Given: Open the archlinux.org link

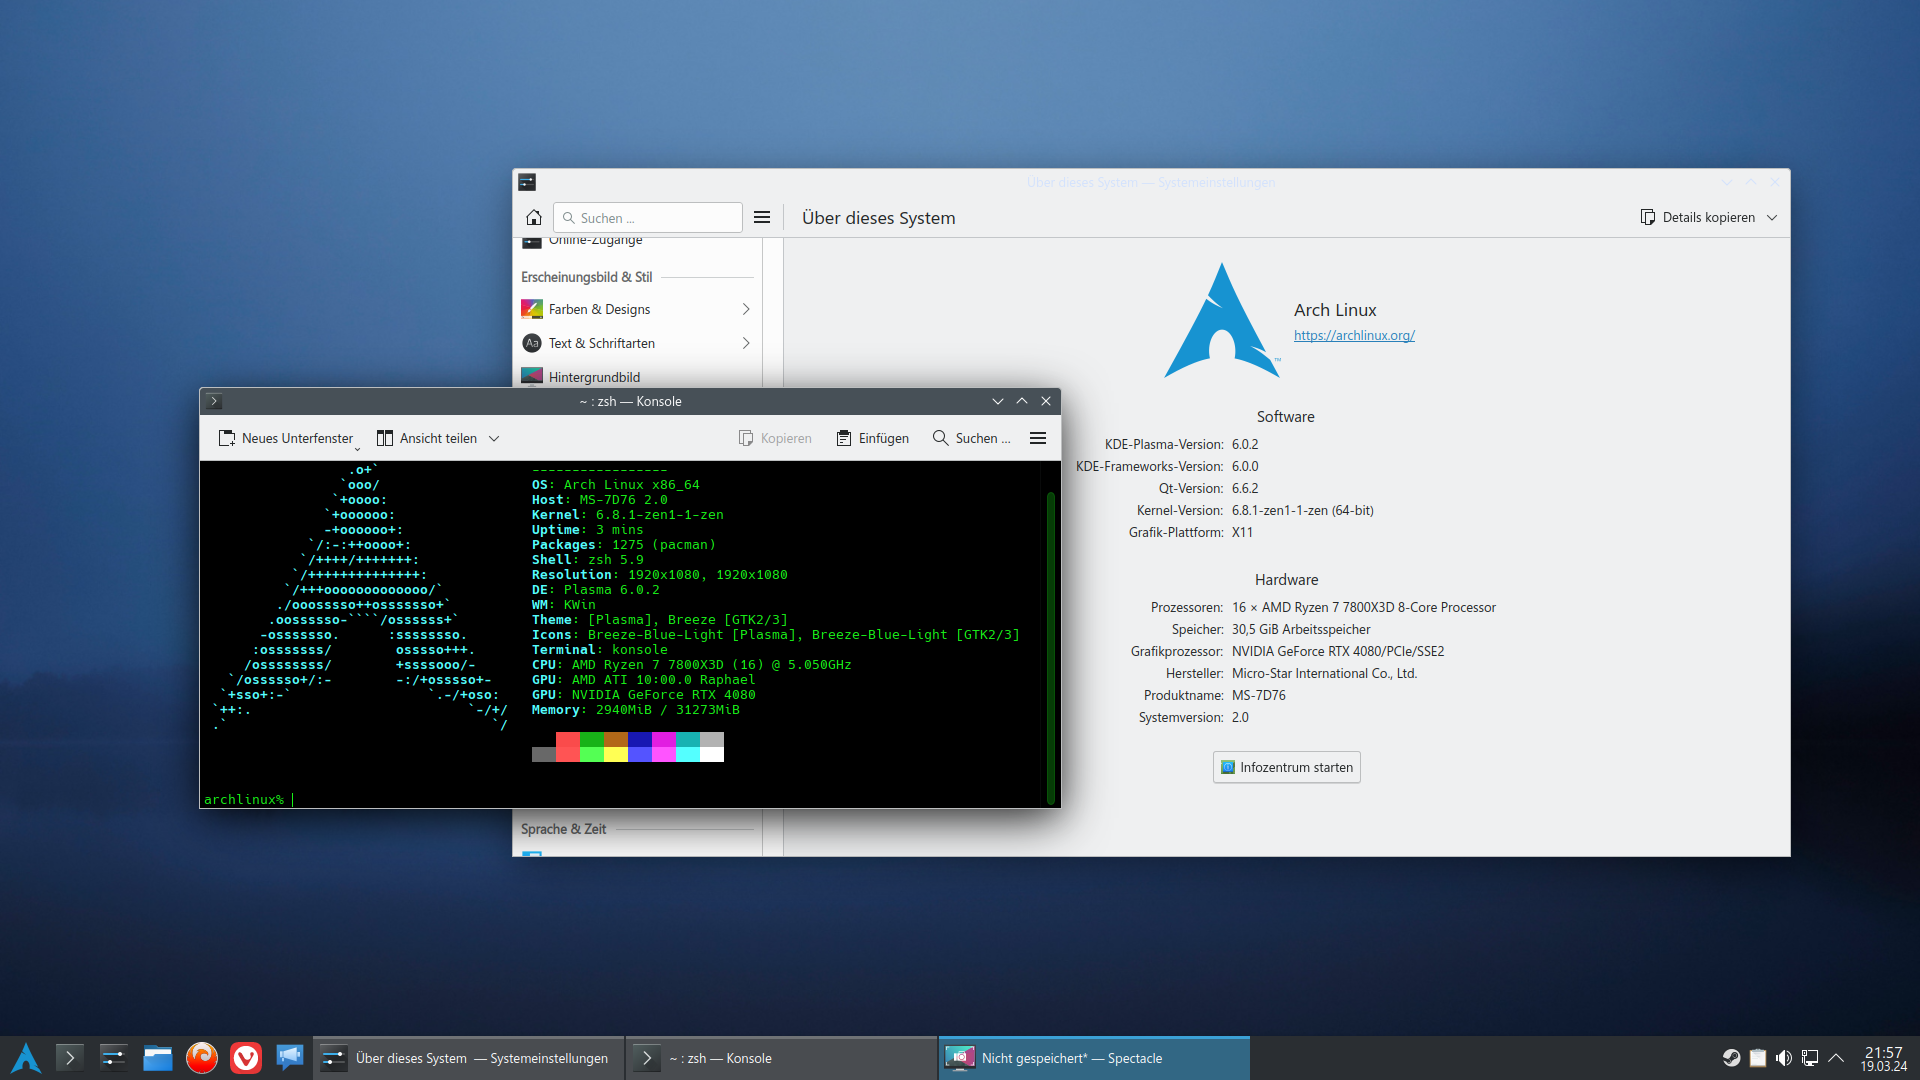Looking at the screenshot, I should (1353, 335).
